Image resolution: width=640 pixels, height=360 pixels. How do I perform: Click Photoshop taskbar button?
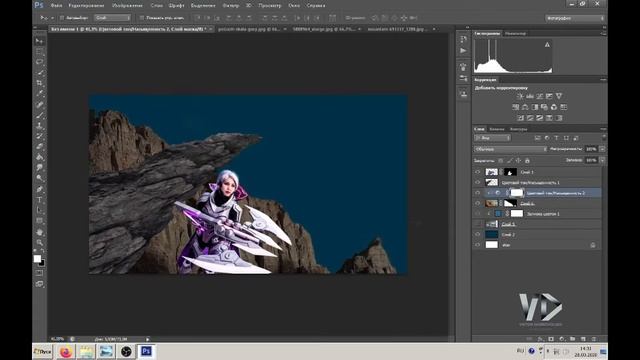coord(146,351)
